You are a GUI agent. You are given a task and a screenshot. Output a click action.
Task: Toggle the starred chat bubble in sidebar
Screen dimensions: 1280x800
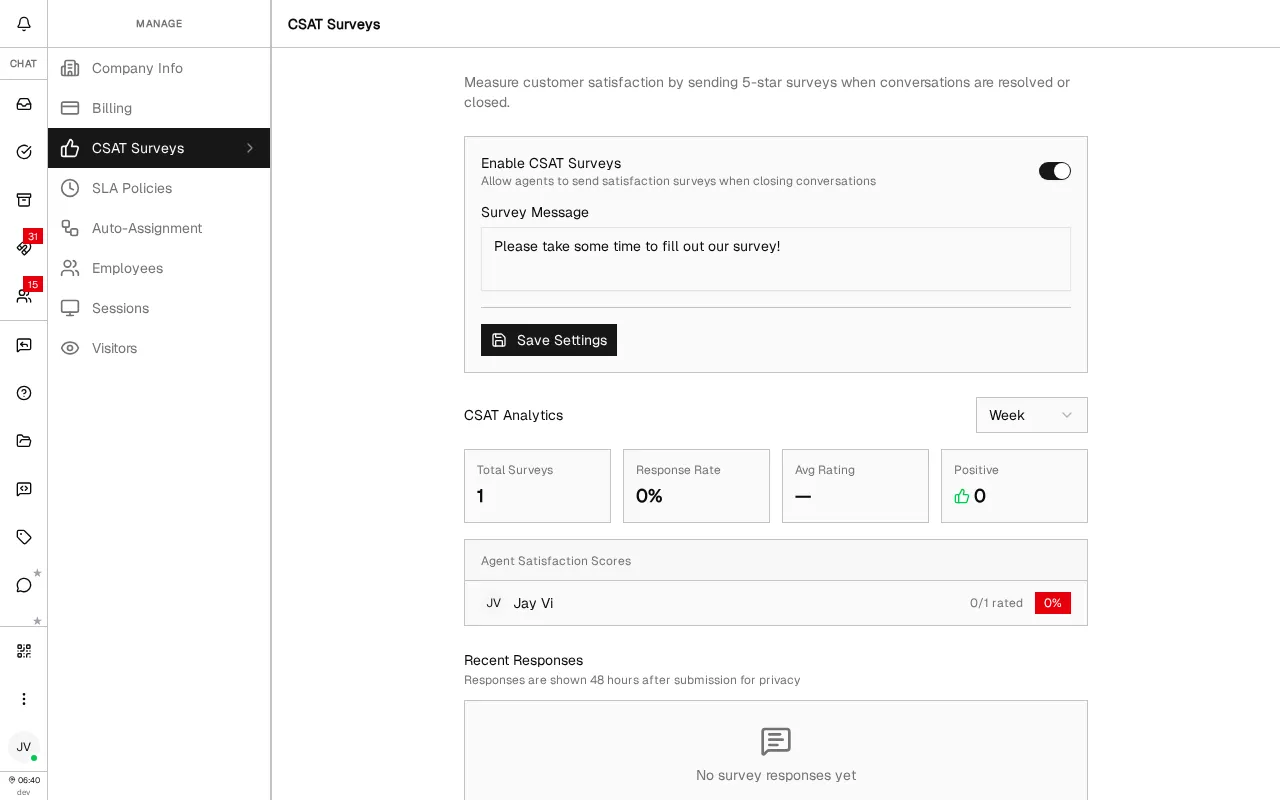(24, 584)
